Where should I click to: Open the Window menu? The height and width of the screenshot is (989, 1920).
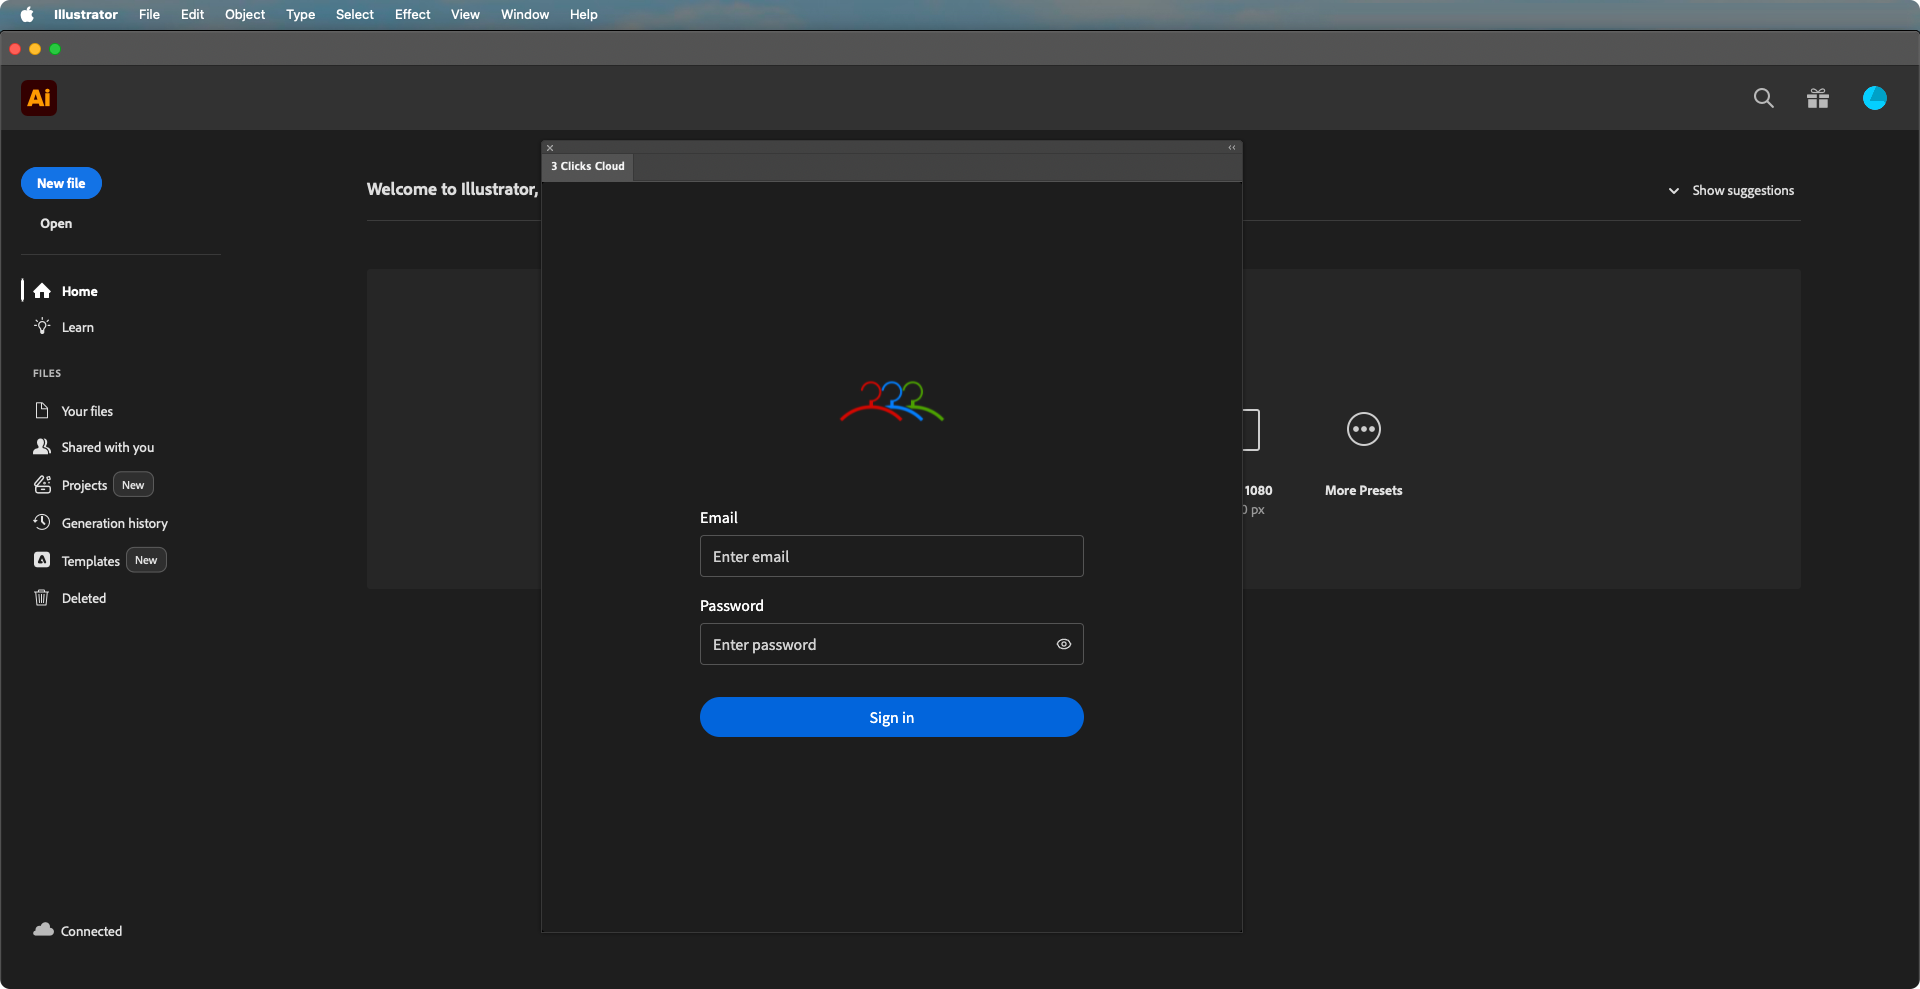pos(524,14)
